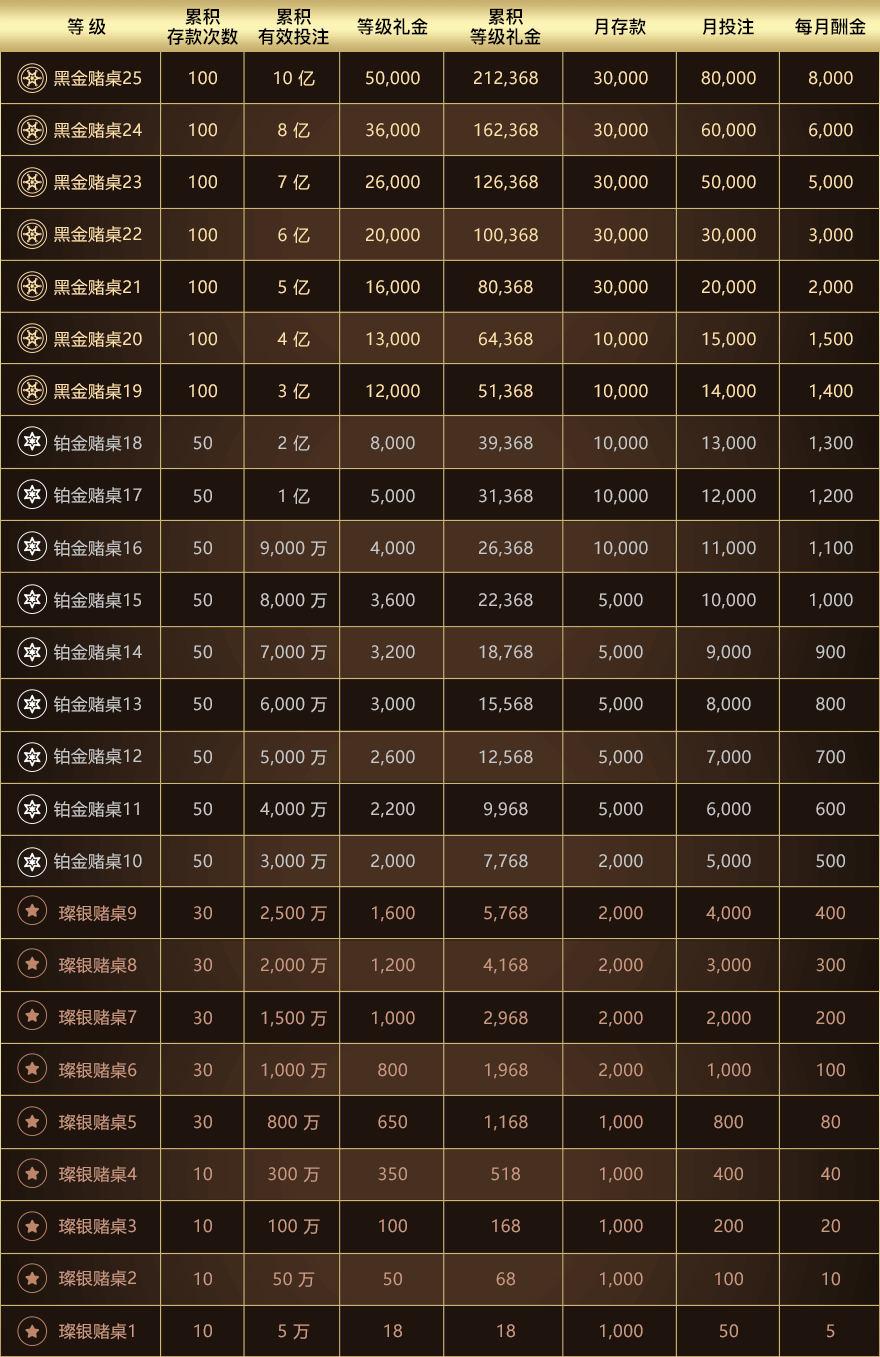Click the 10 亿 wagering cell
Image resolution: width=880 pixels, height=1357 pixels.
pos(293,78)
